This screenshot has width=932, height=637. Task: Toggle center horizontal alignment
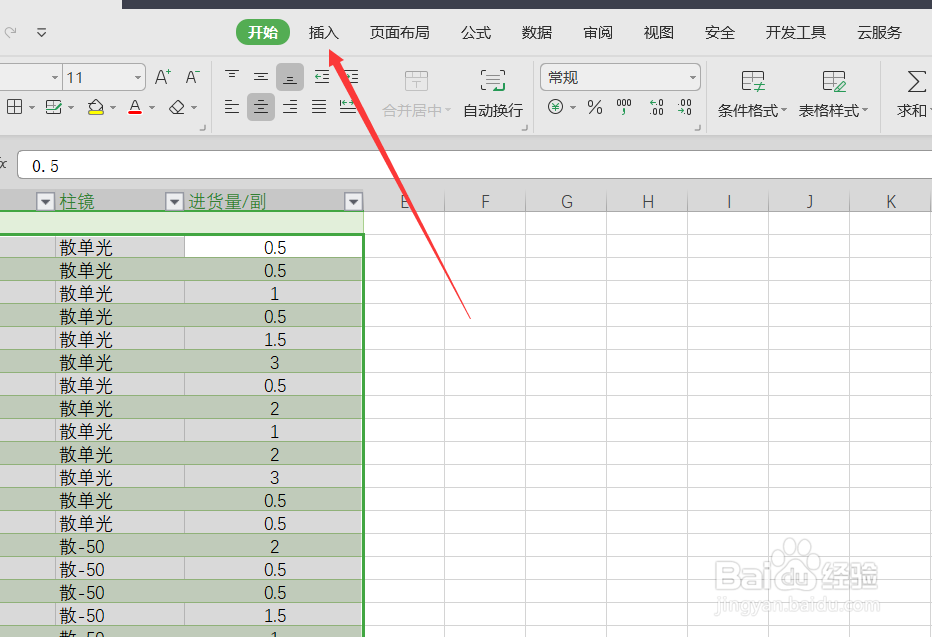coord(260,107)
